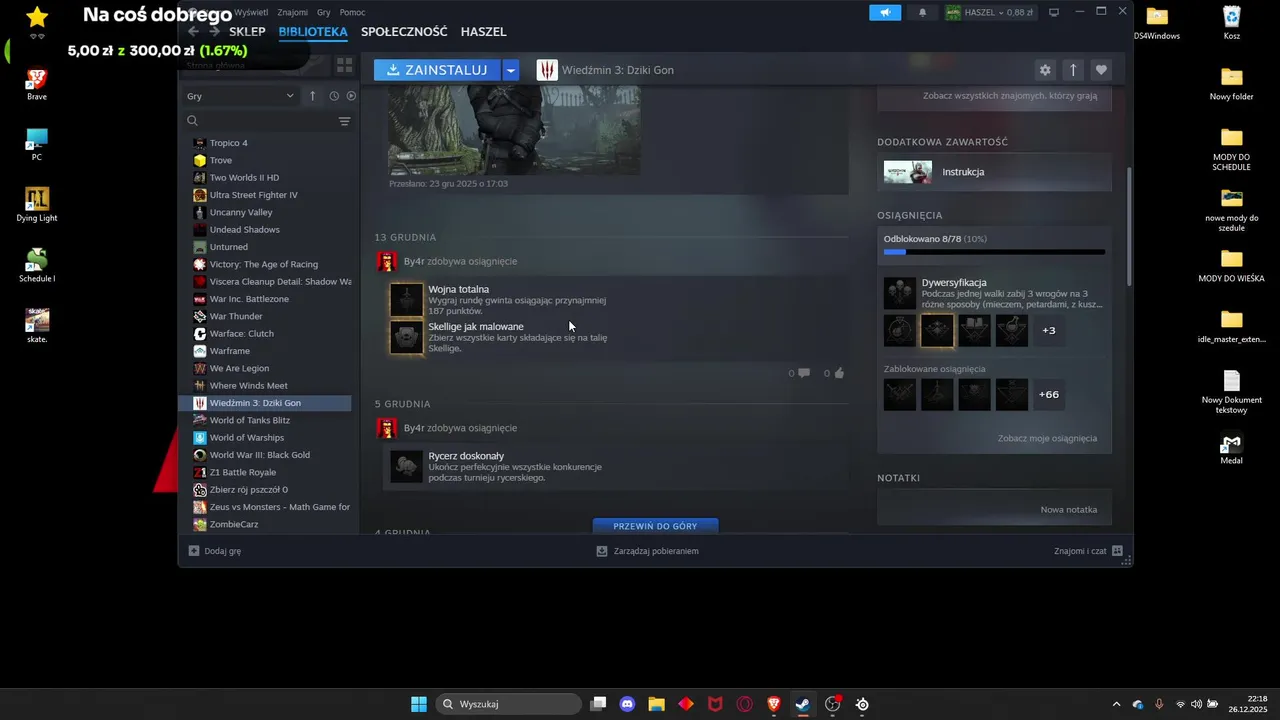Open the Gry menu in the menu bar
The image size is (1280, 720).
[x=323, y=12]
